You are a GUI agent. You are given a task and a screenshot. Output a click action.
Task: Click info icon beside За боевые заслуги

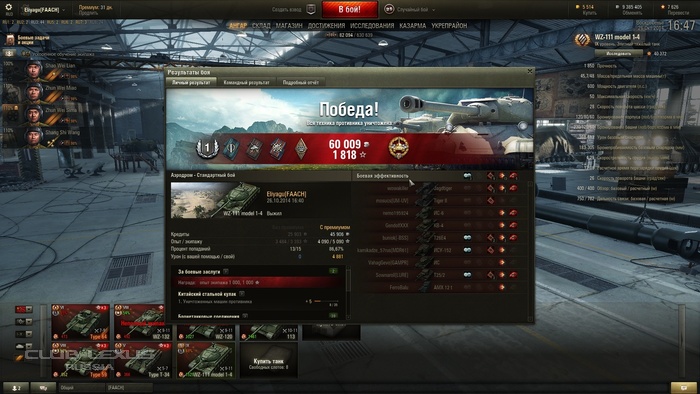pyautogui.click(x=226, y=271)
